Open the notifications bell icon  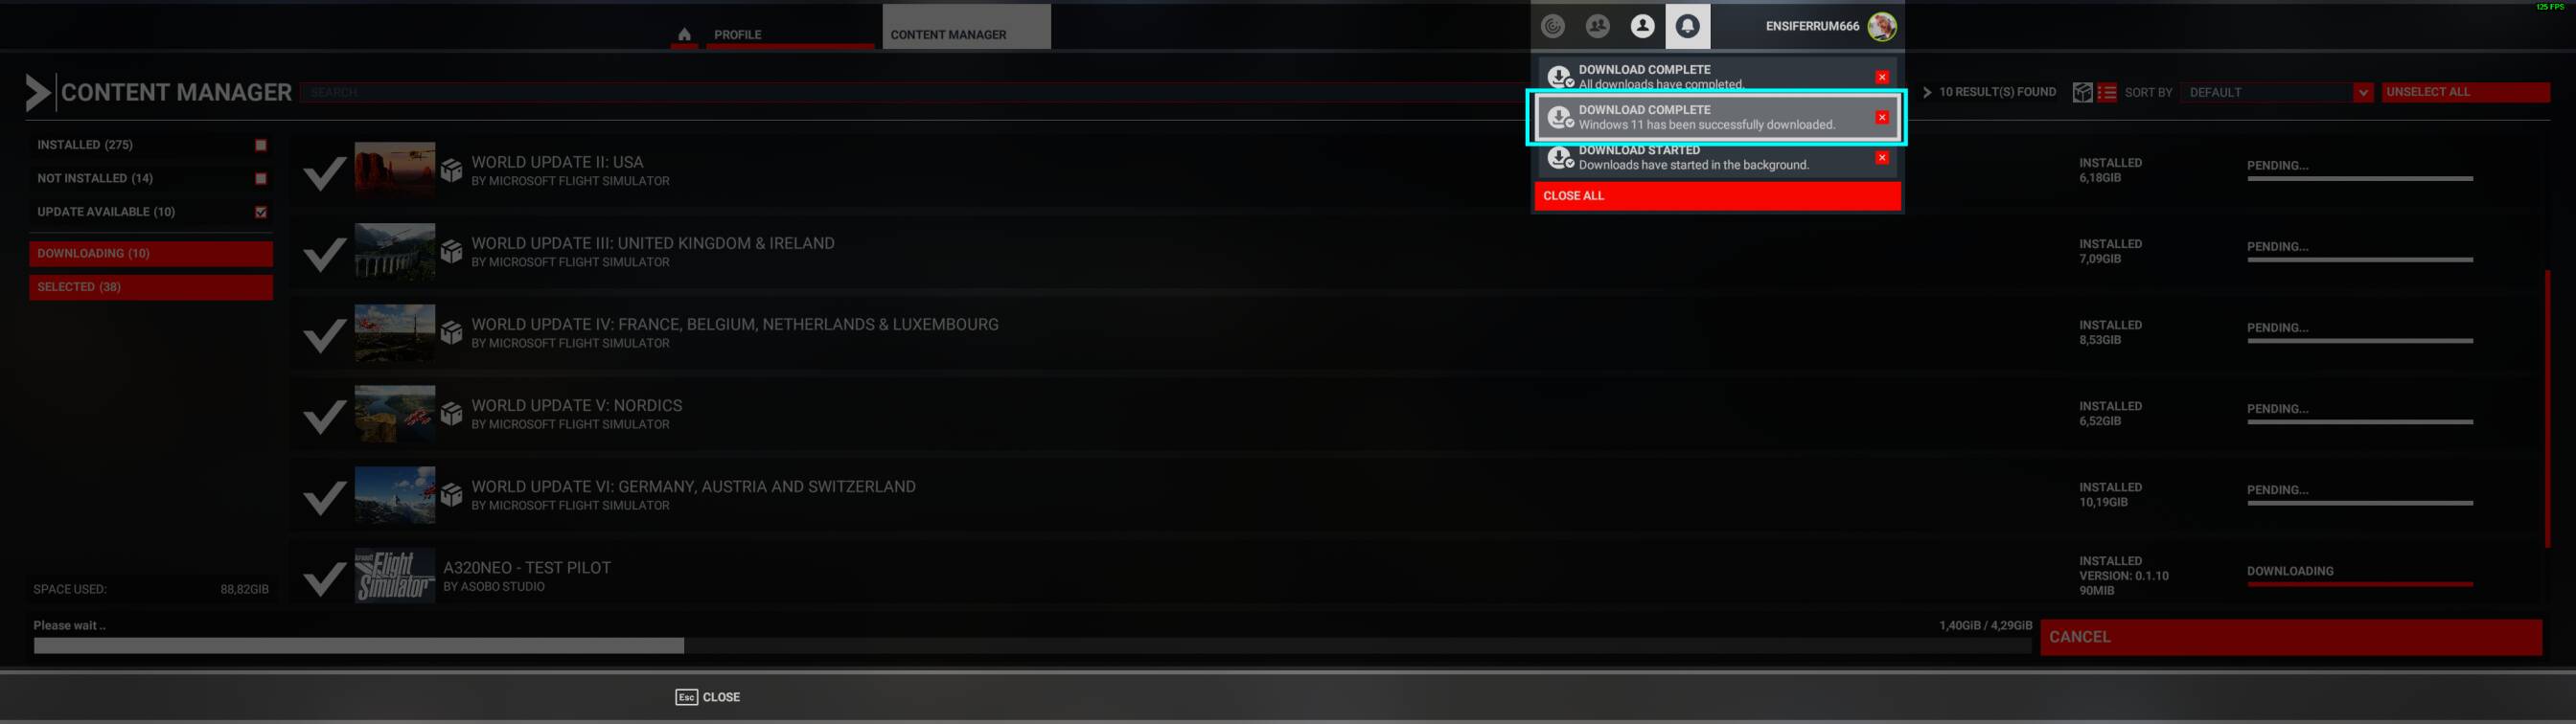click(x=1687, y=26)
